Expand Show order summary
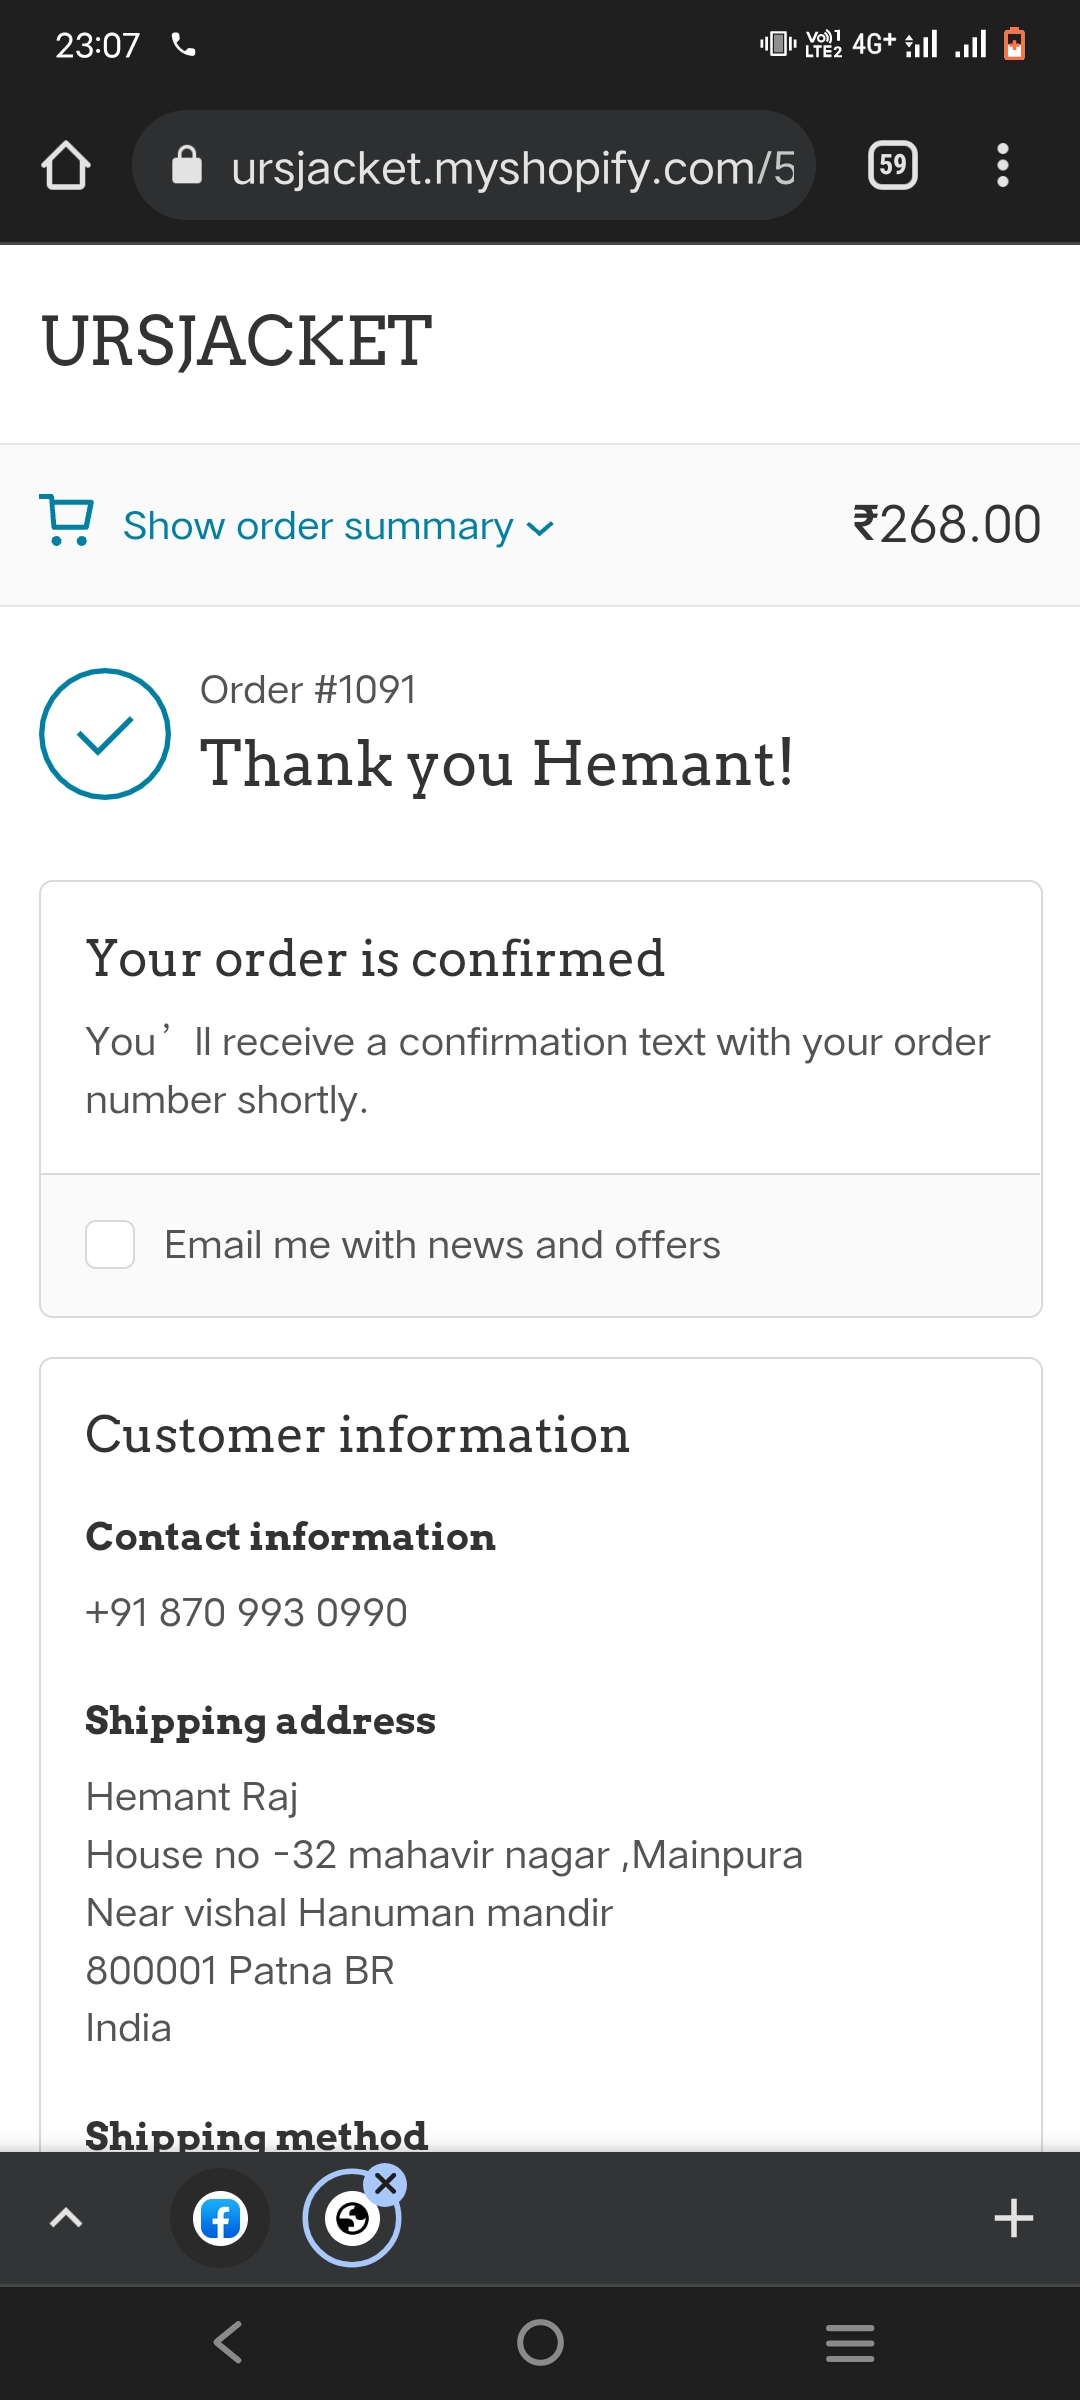This screenshot has height=2400, width=1080. click(318, 526)
